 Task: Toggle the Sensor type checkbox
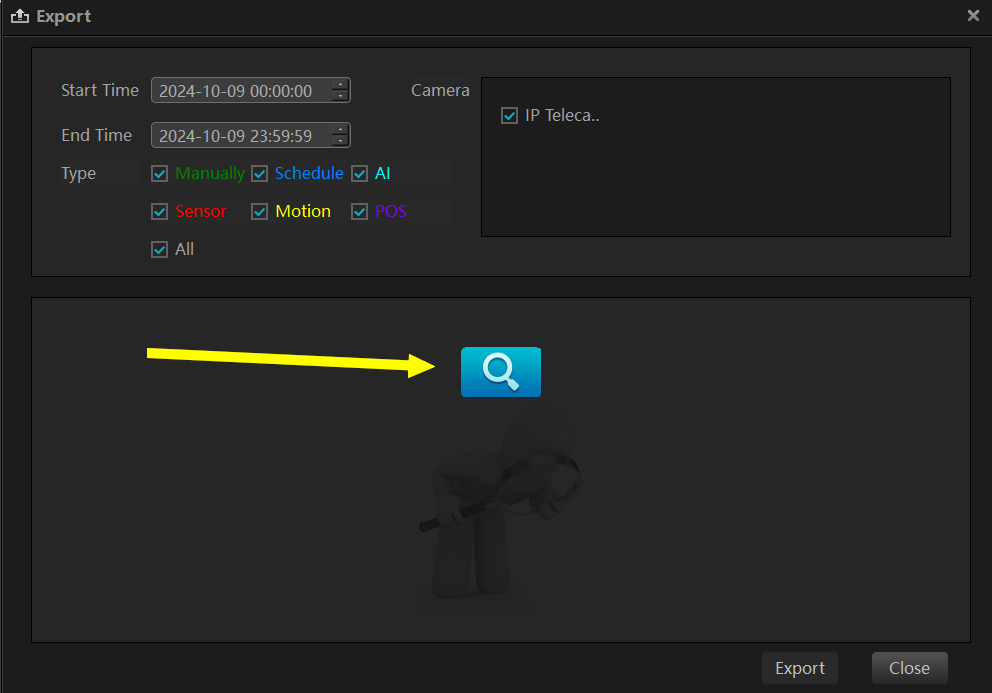159,211
